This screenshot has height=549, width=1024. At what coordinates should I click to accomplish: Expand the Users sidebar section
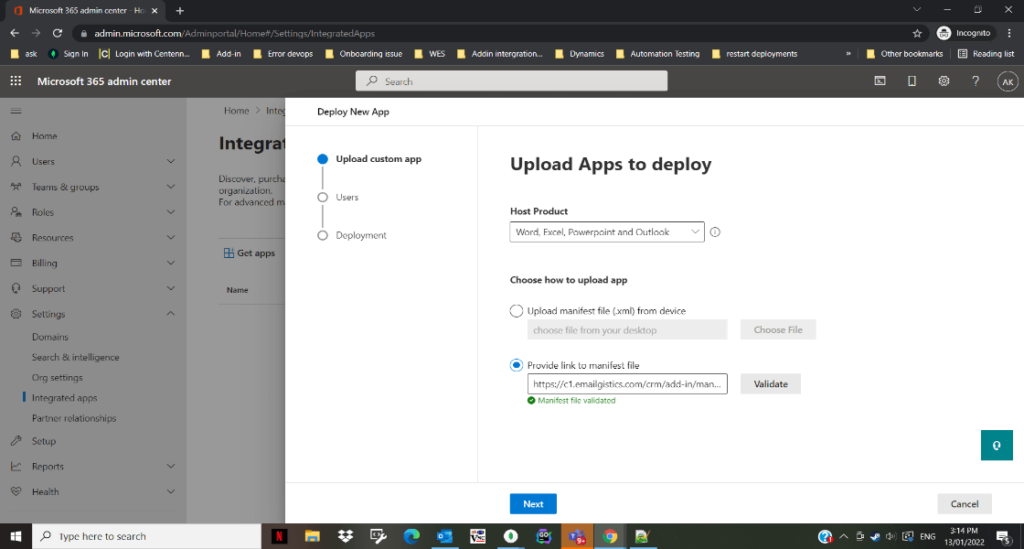click(x=170, y=161)
